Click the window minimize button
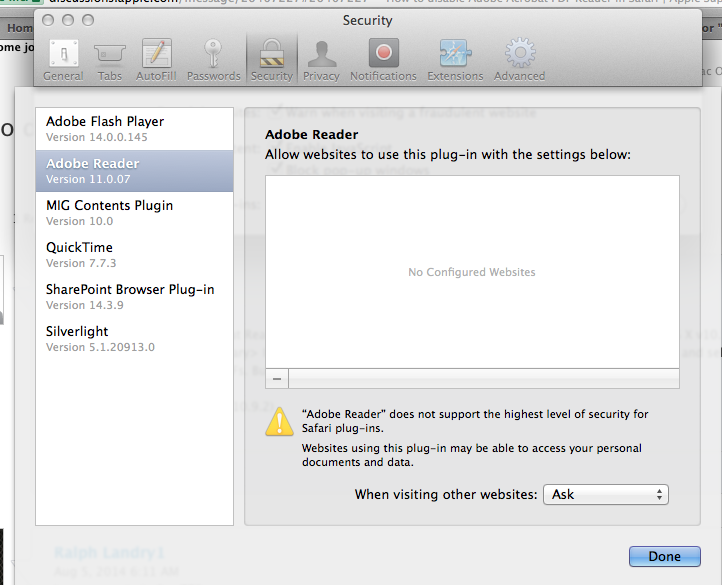Viewport: 722px width, 585px height. (68, 20)
